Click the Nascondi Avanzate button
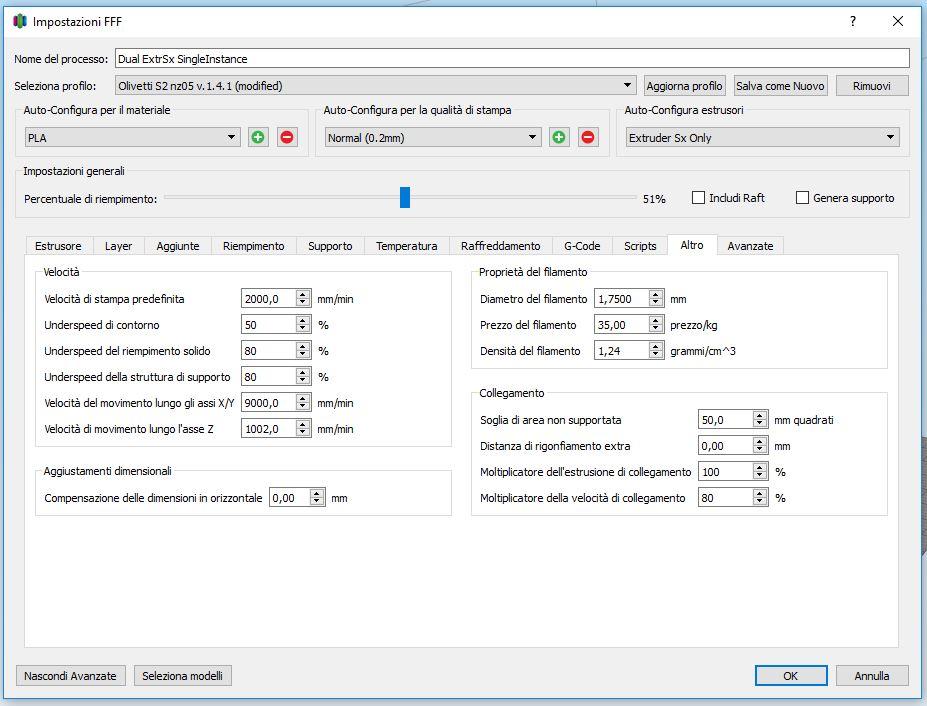 click(x=71, y=676)
